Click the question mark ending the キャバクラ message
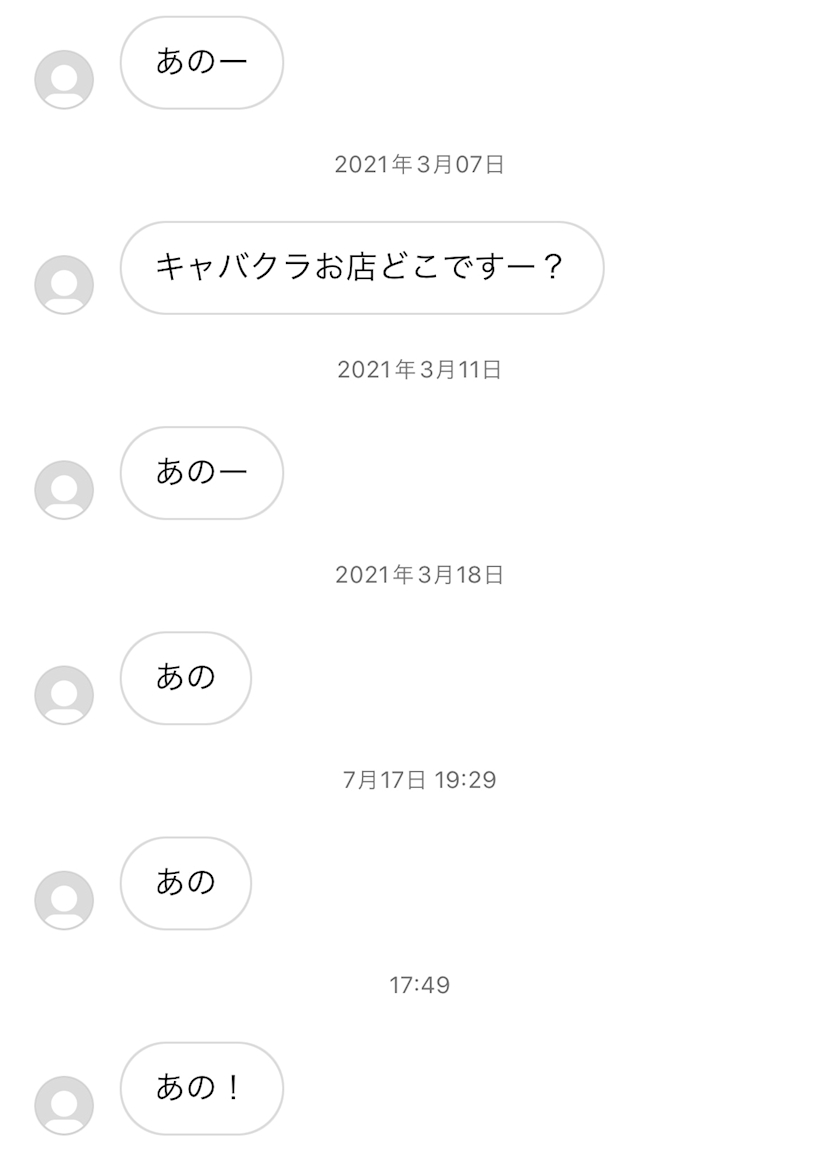 click(551, 268)
